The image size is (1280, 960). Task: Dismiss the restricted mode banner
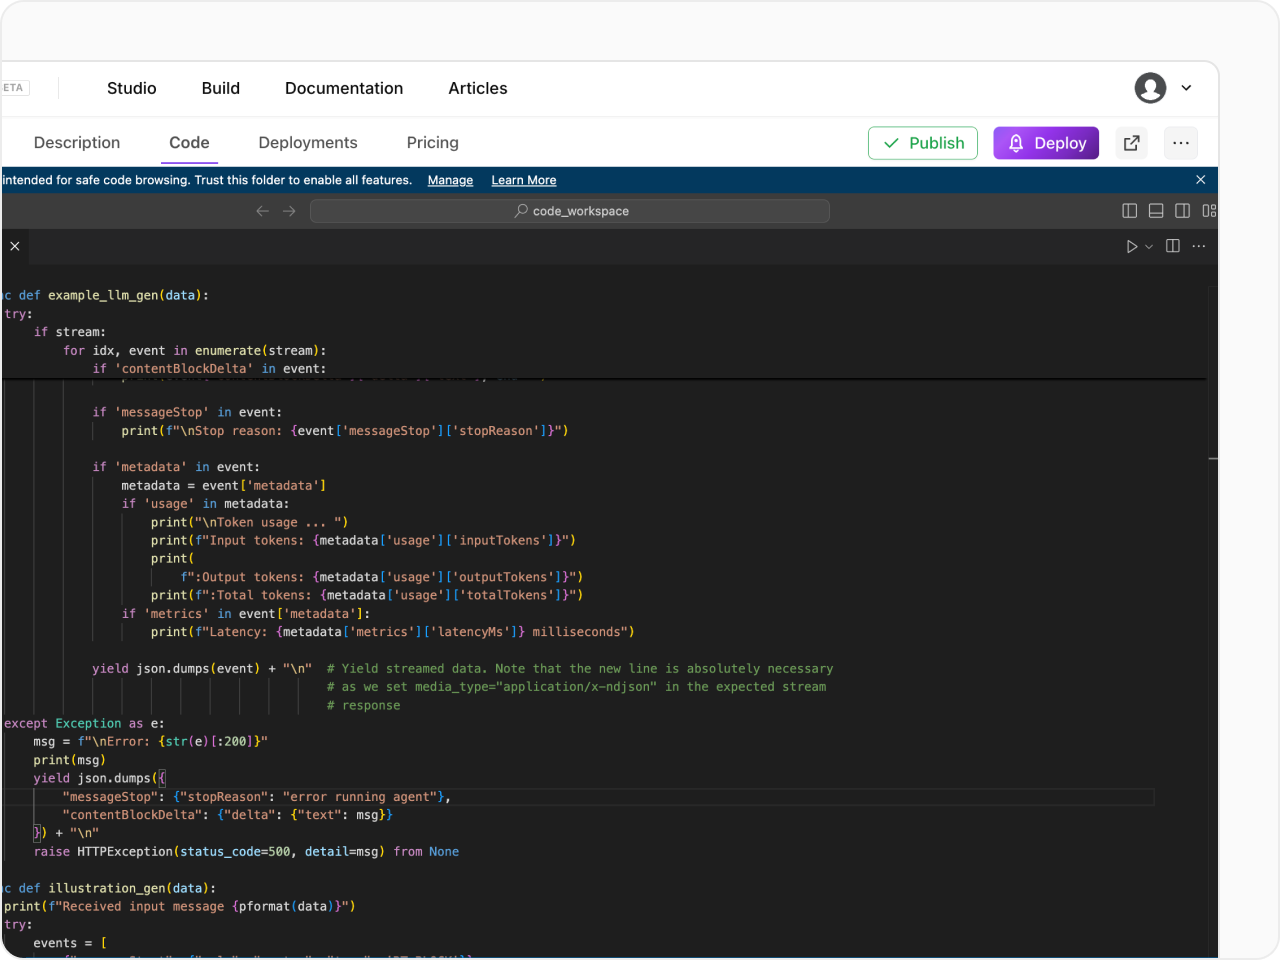[x=1200, y=180]
